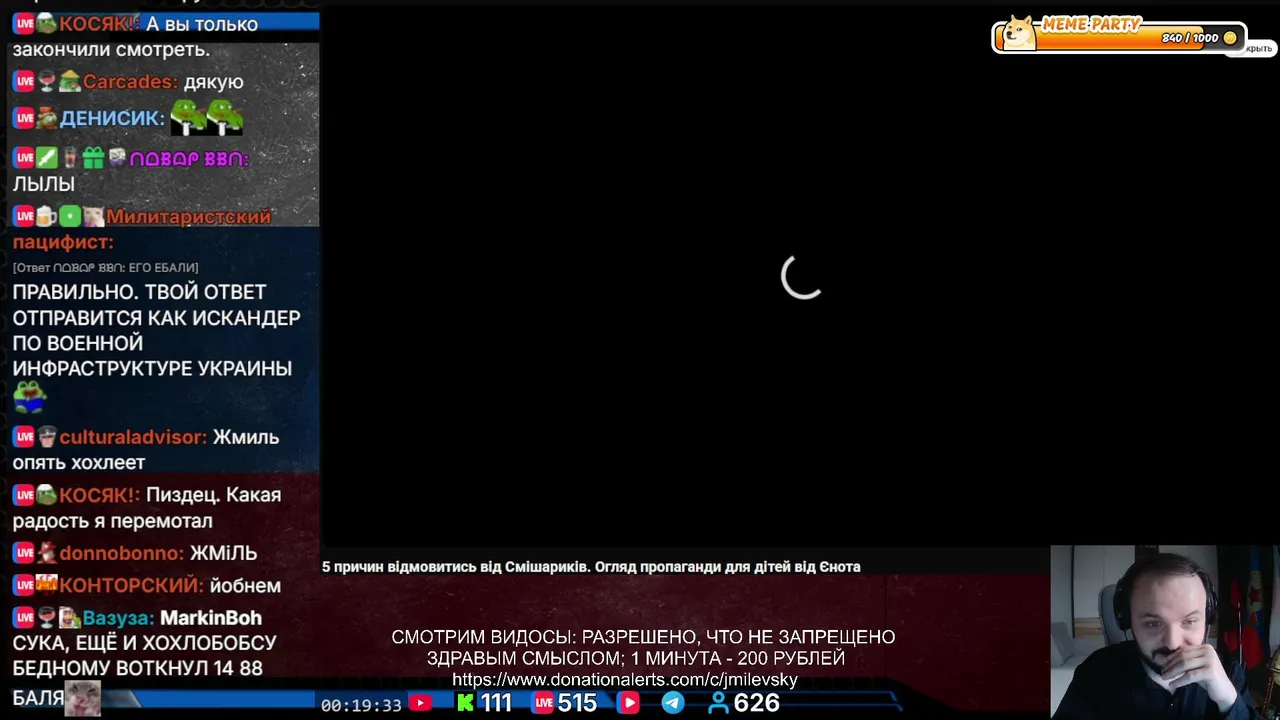This screenshot has width=1280, height=720.
Task: Click the Doge mascot on Meme Party bar
Action: point(1019,33)
